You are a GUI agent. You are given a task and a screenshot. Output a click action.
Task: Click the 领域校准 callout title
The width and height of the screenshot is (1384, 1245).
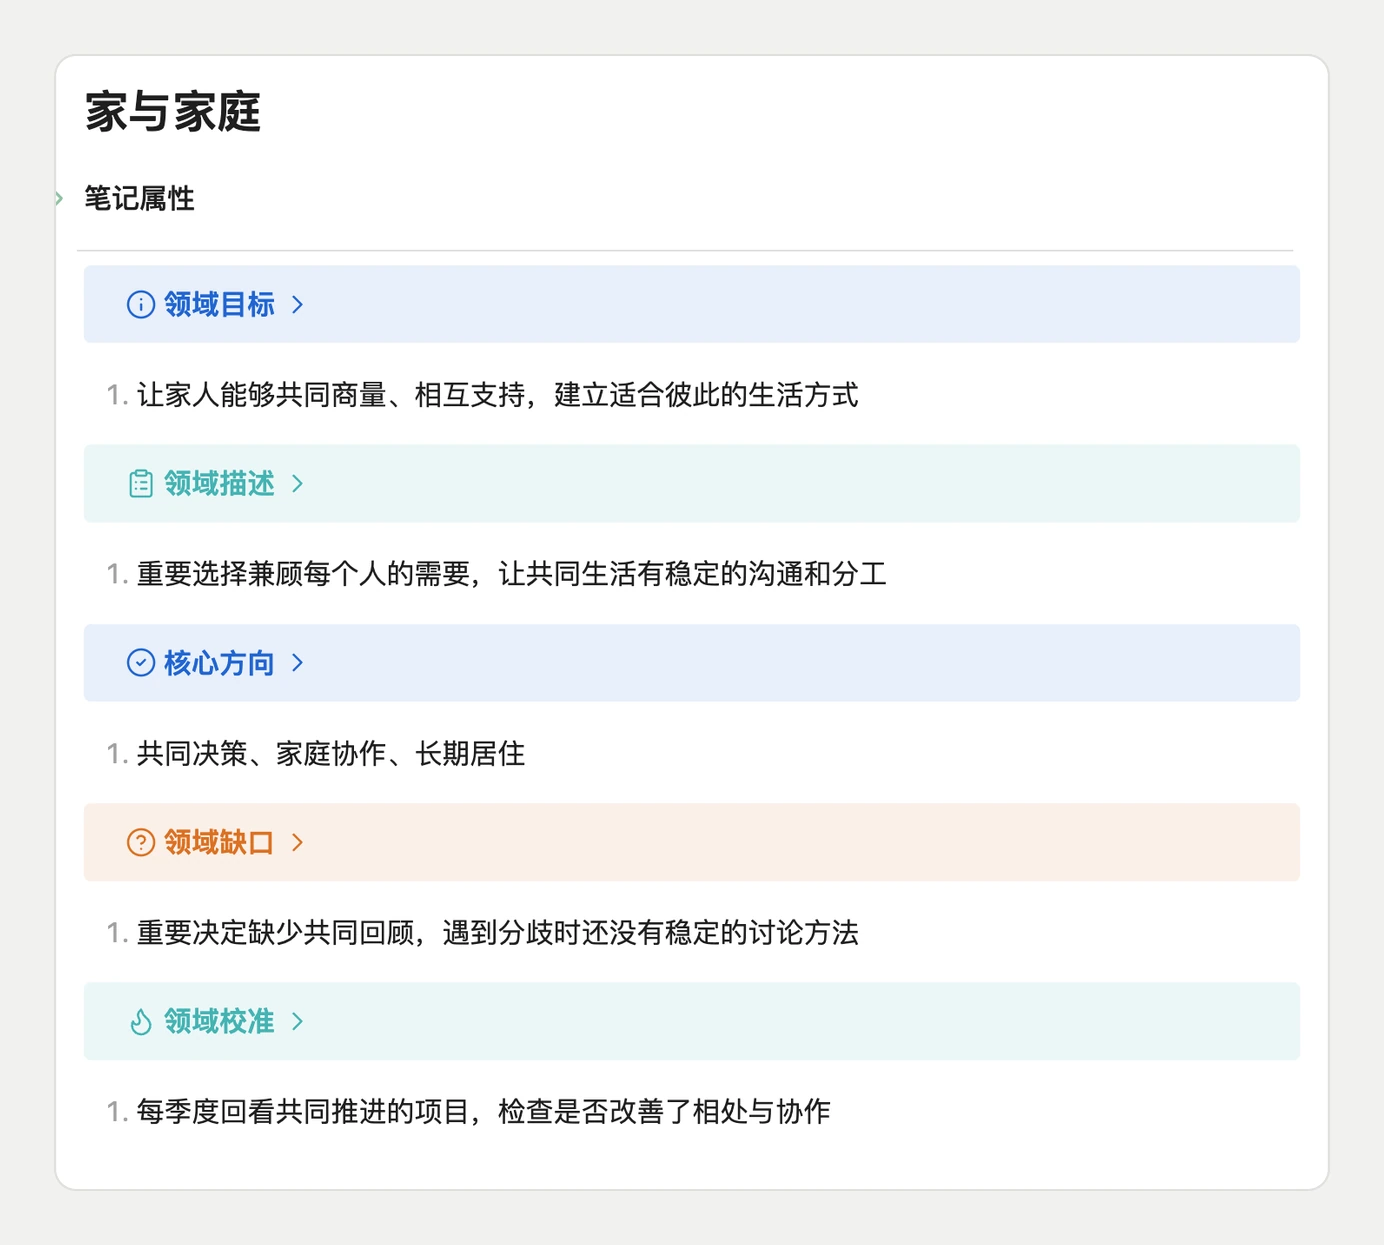[x=219, y=1021]
